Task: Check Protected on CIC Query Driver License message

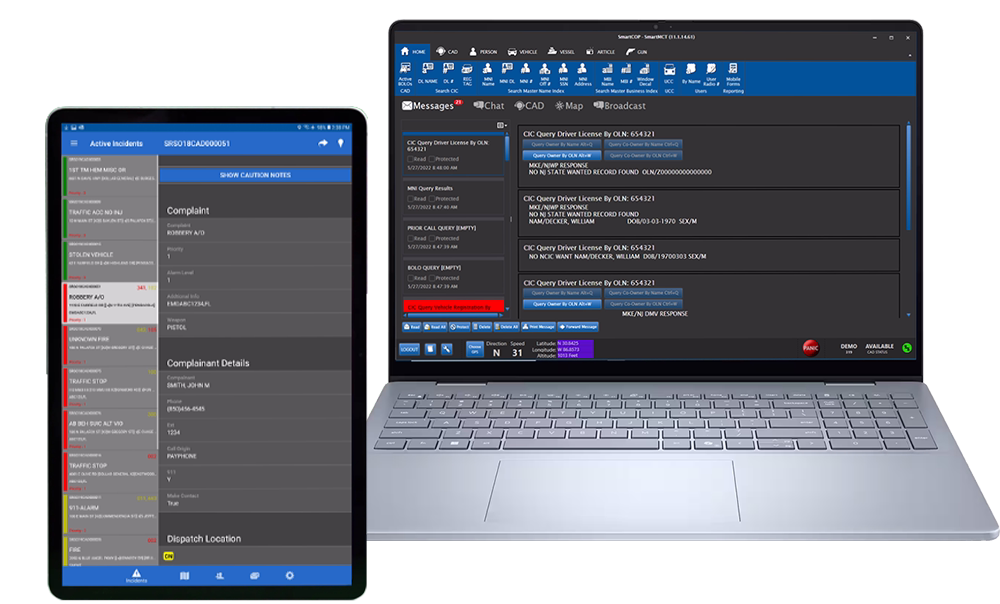Action: pos(432,159)
